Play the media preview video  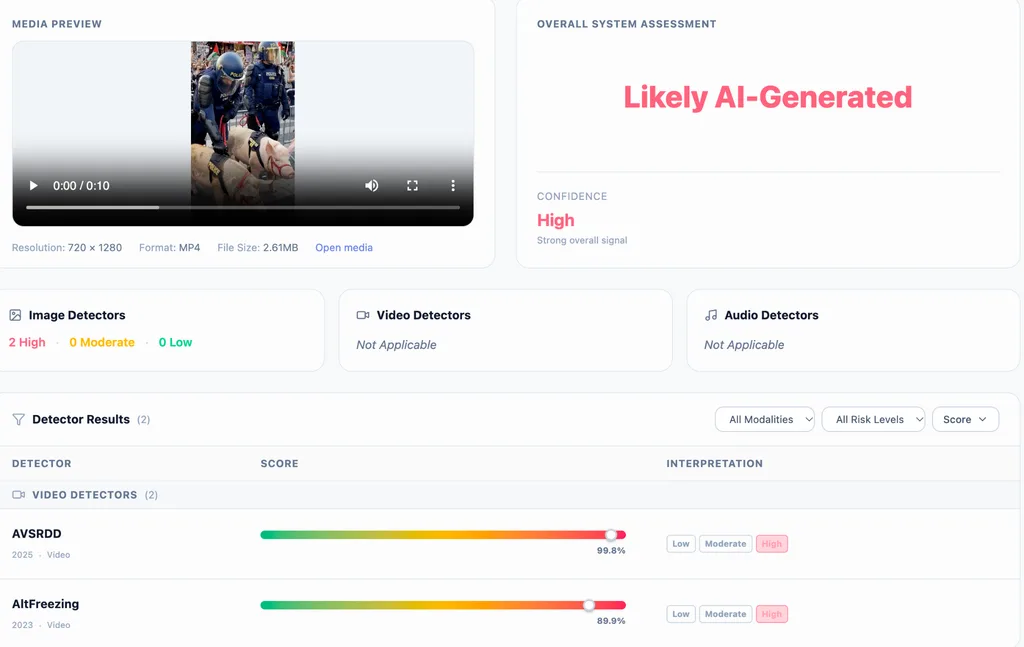tap(33, 186)
